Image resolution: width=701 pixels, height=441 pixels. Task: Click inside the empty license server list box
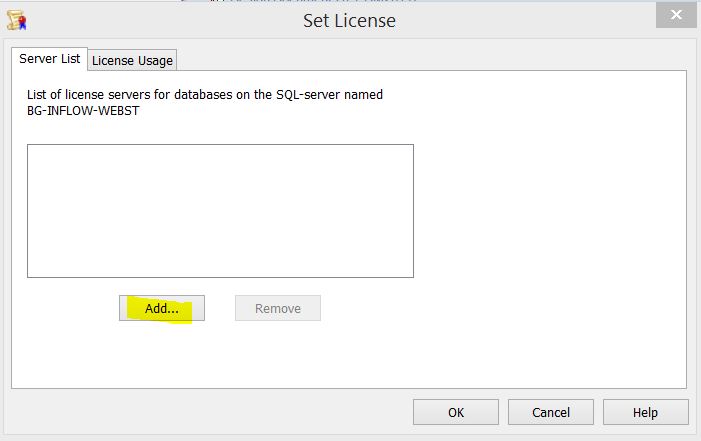click(220, 210)
